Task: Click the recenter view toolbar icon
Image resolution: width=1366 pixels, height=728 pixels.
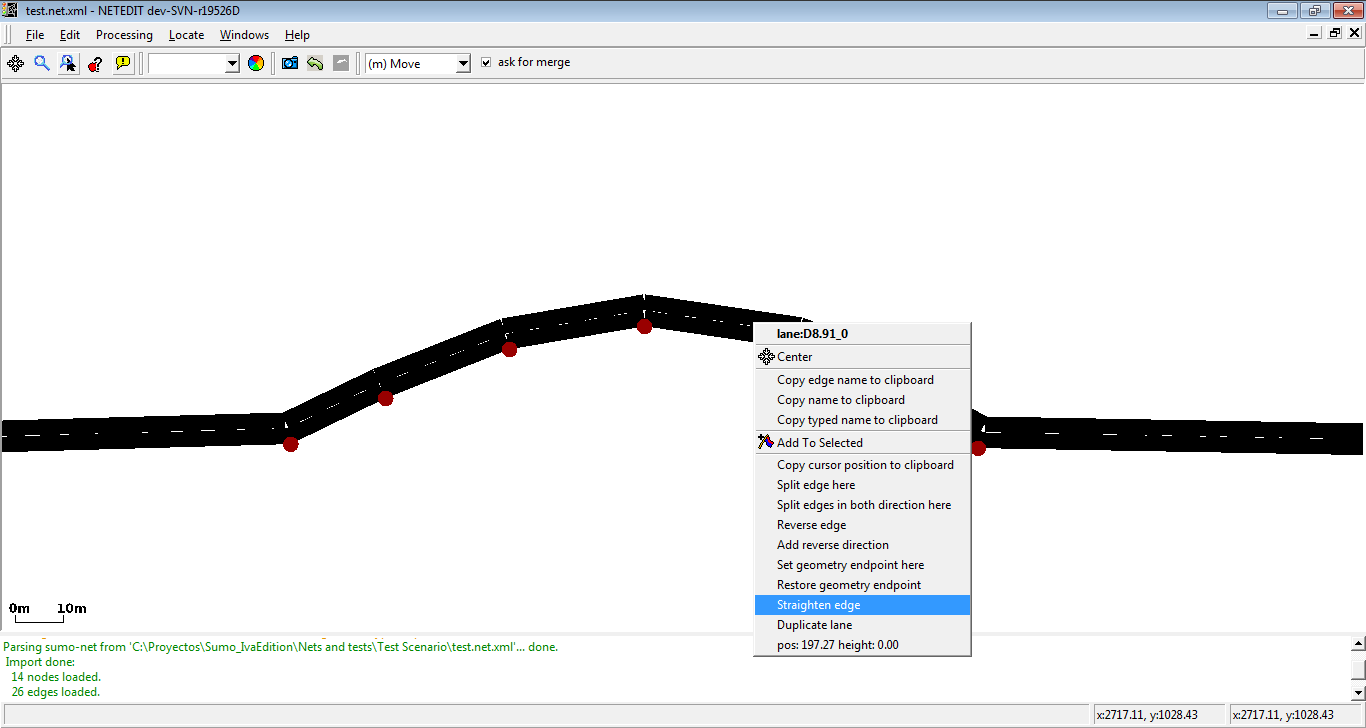Action: [x=15, y=63]
